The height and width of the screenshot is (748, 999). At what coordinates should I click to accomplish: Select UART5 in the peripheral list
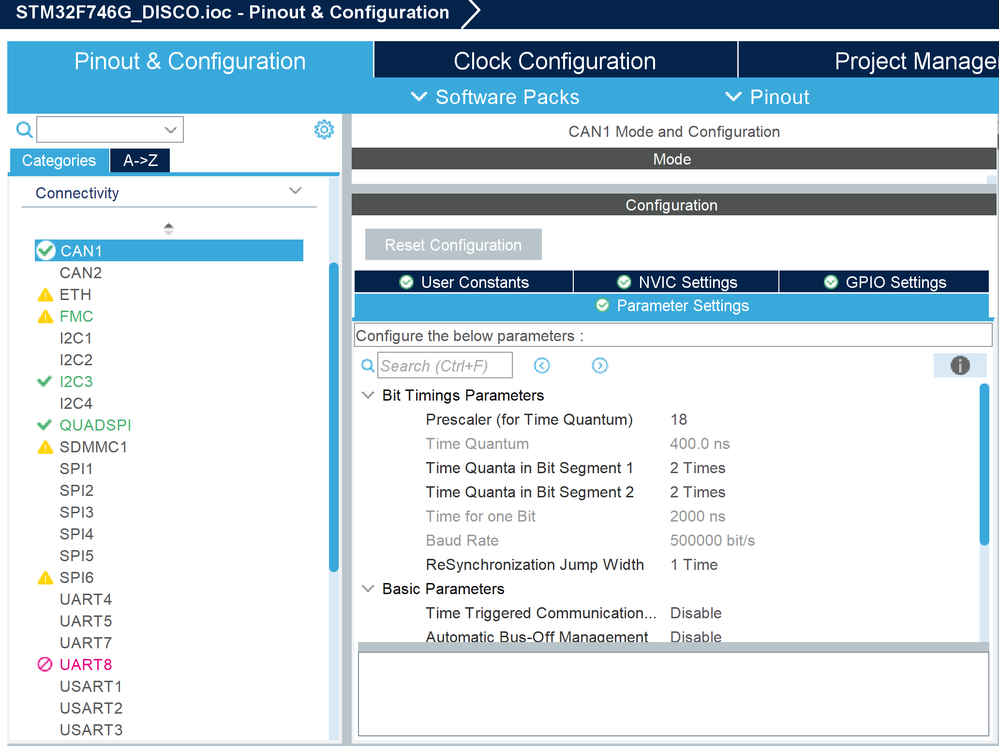85,621
